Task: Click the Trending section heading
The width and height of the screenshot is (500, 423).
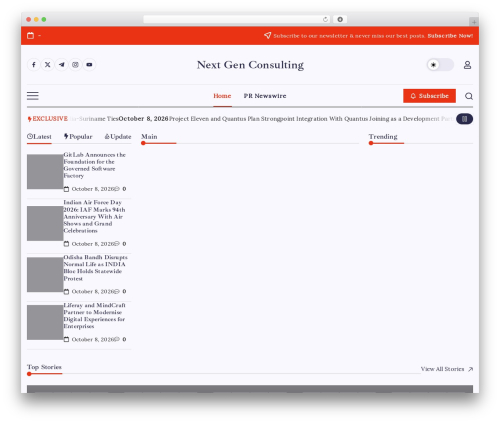Action: point(383,137)
